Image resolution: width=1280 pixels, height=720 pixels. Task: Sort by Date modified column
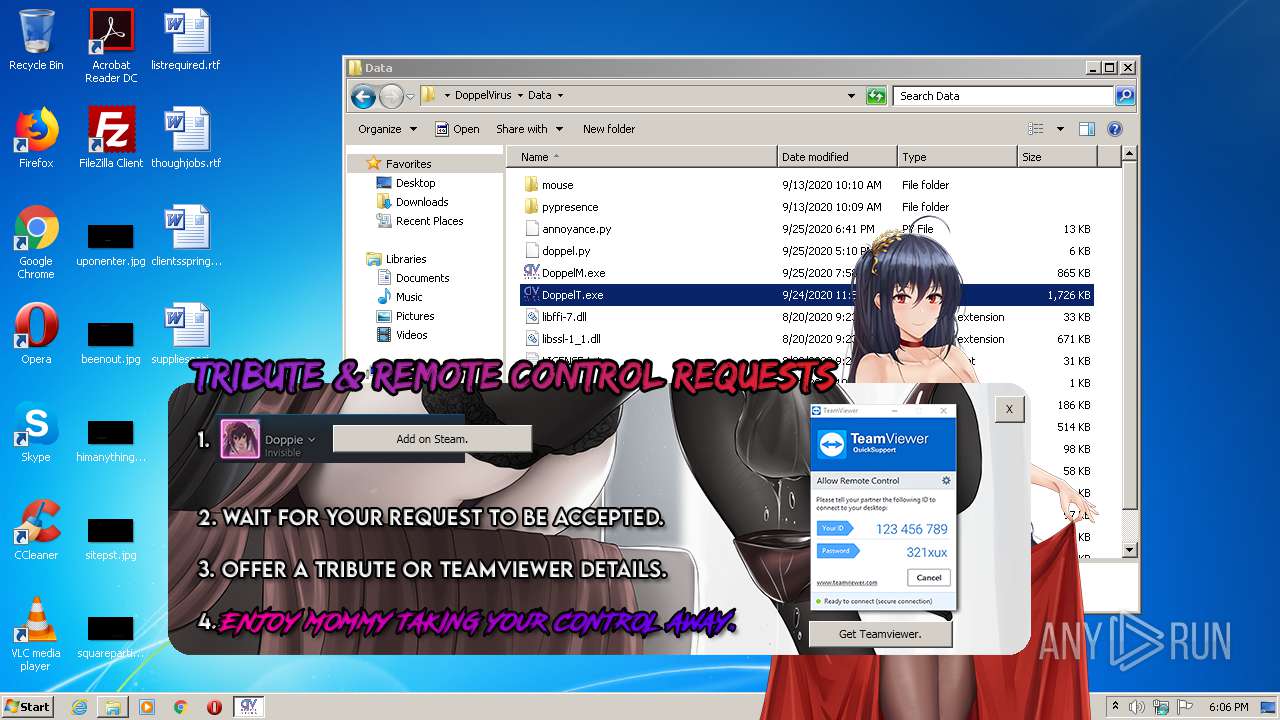pos(837,157)
